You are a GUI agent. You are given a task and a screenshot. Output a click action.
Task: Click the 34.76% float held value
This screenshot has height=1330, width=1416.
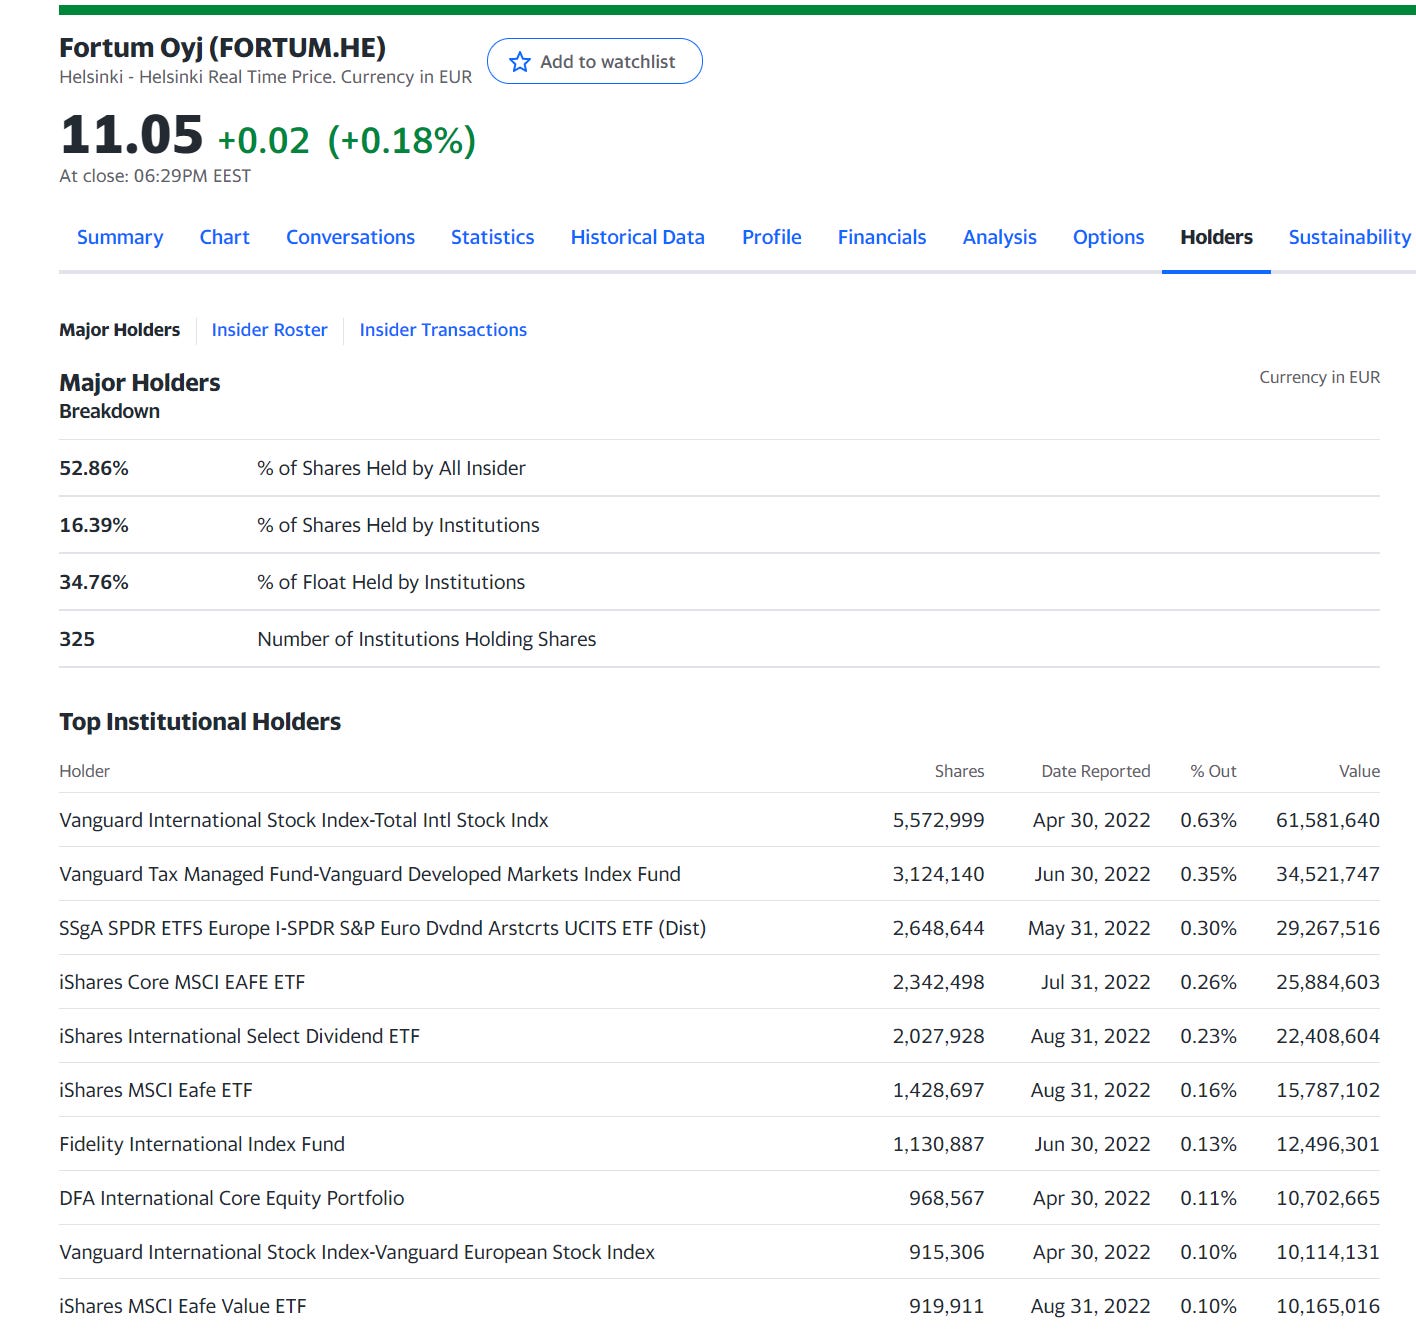pos(94,582)
